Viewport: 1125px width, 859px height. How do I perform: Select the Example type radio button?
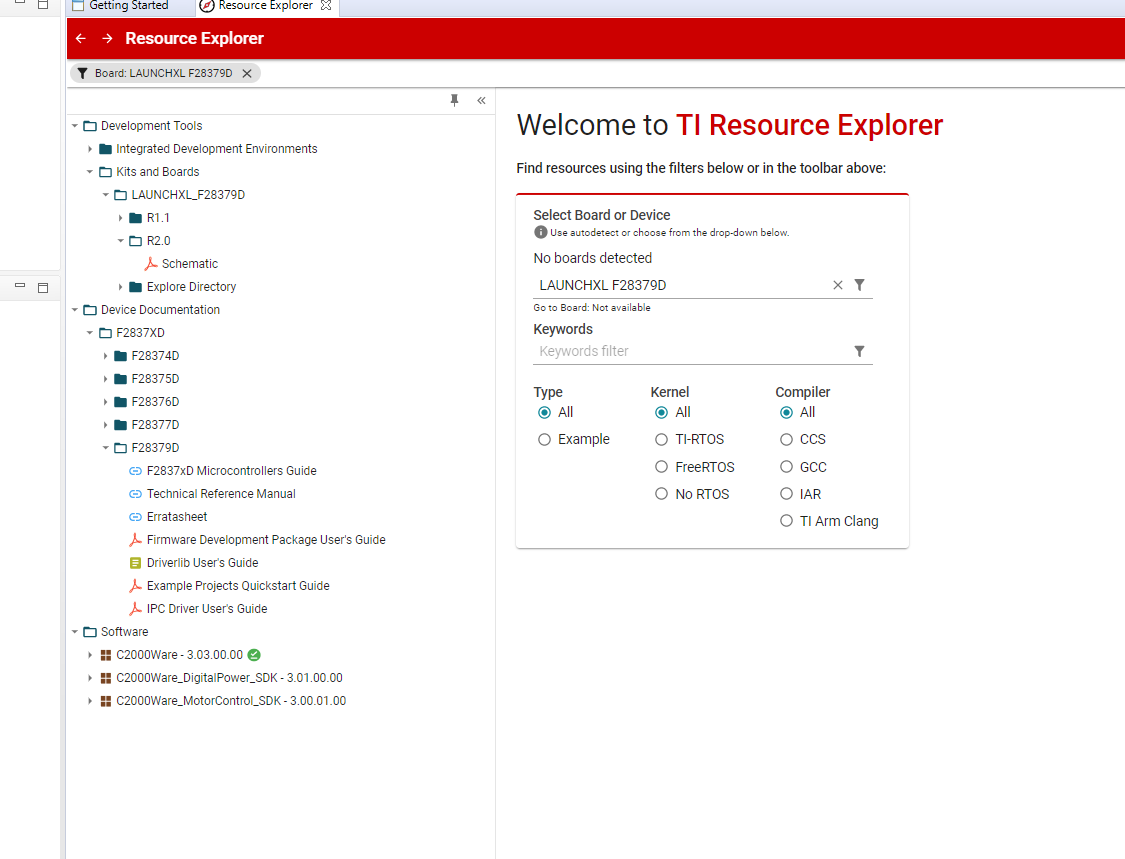point(545,439)
